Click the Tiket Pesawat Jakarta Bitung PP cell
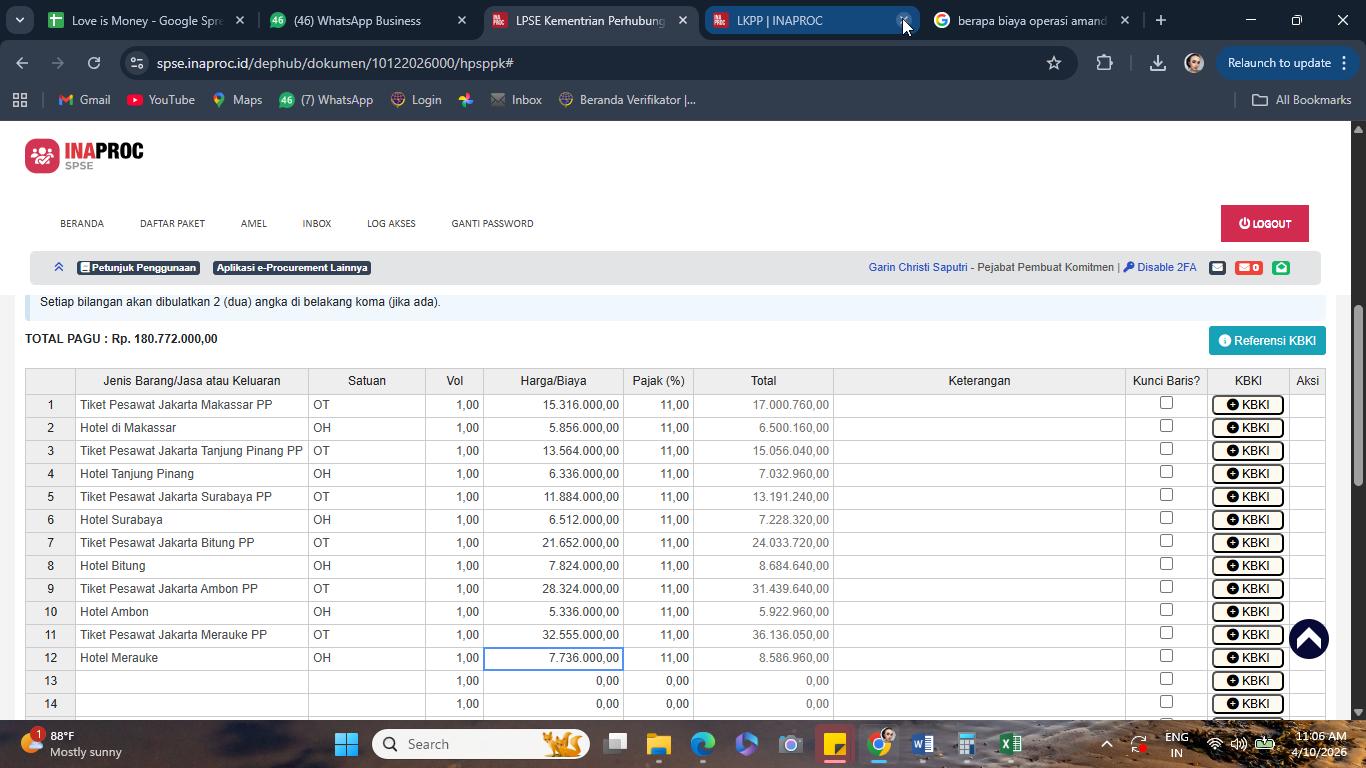The image size is (1366, 768). [192, 543]
